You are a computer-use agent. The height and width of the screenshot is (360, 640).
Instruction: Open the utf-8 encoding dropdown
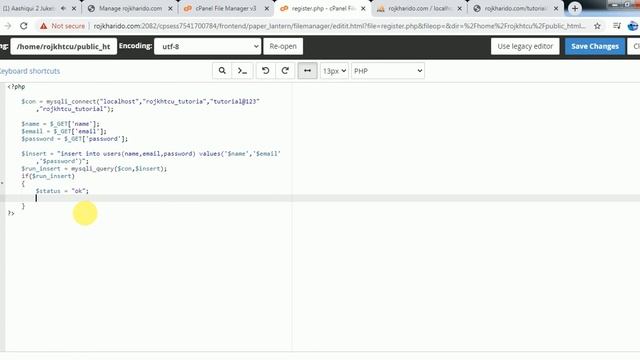click(207, 46)
